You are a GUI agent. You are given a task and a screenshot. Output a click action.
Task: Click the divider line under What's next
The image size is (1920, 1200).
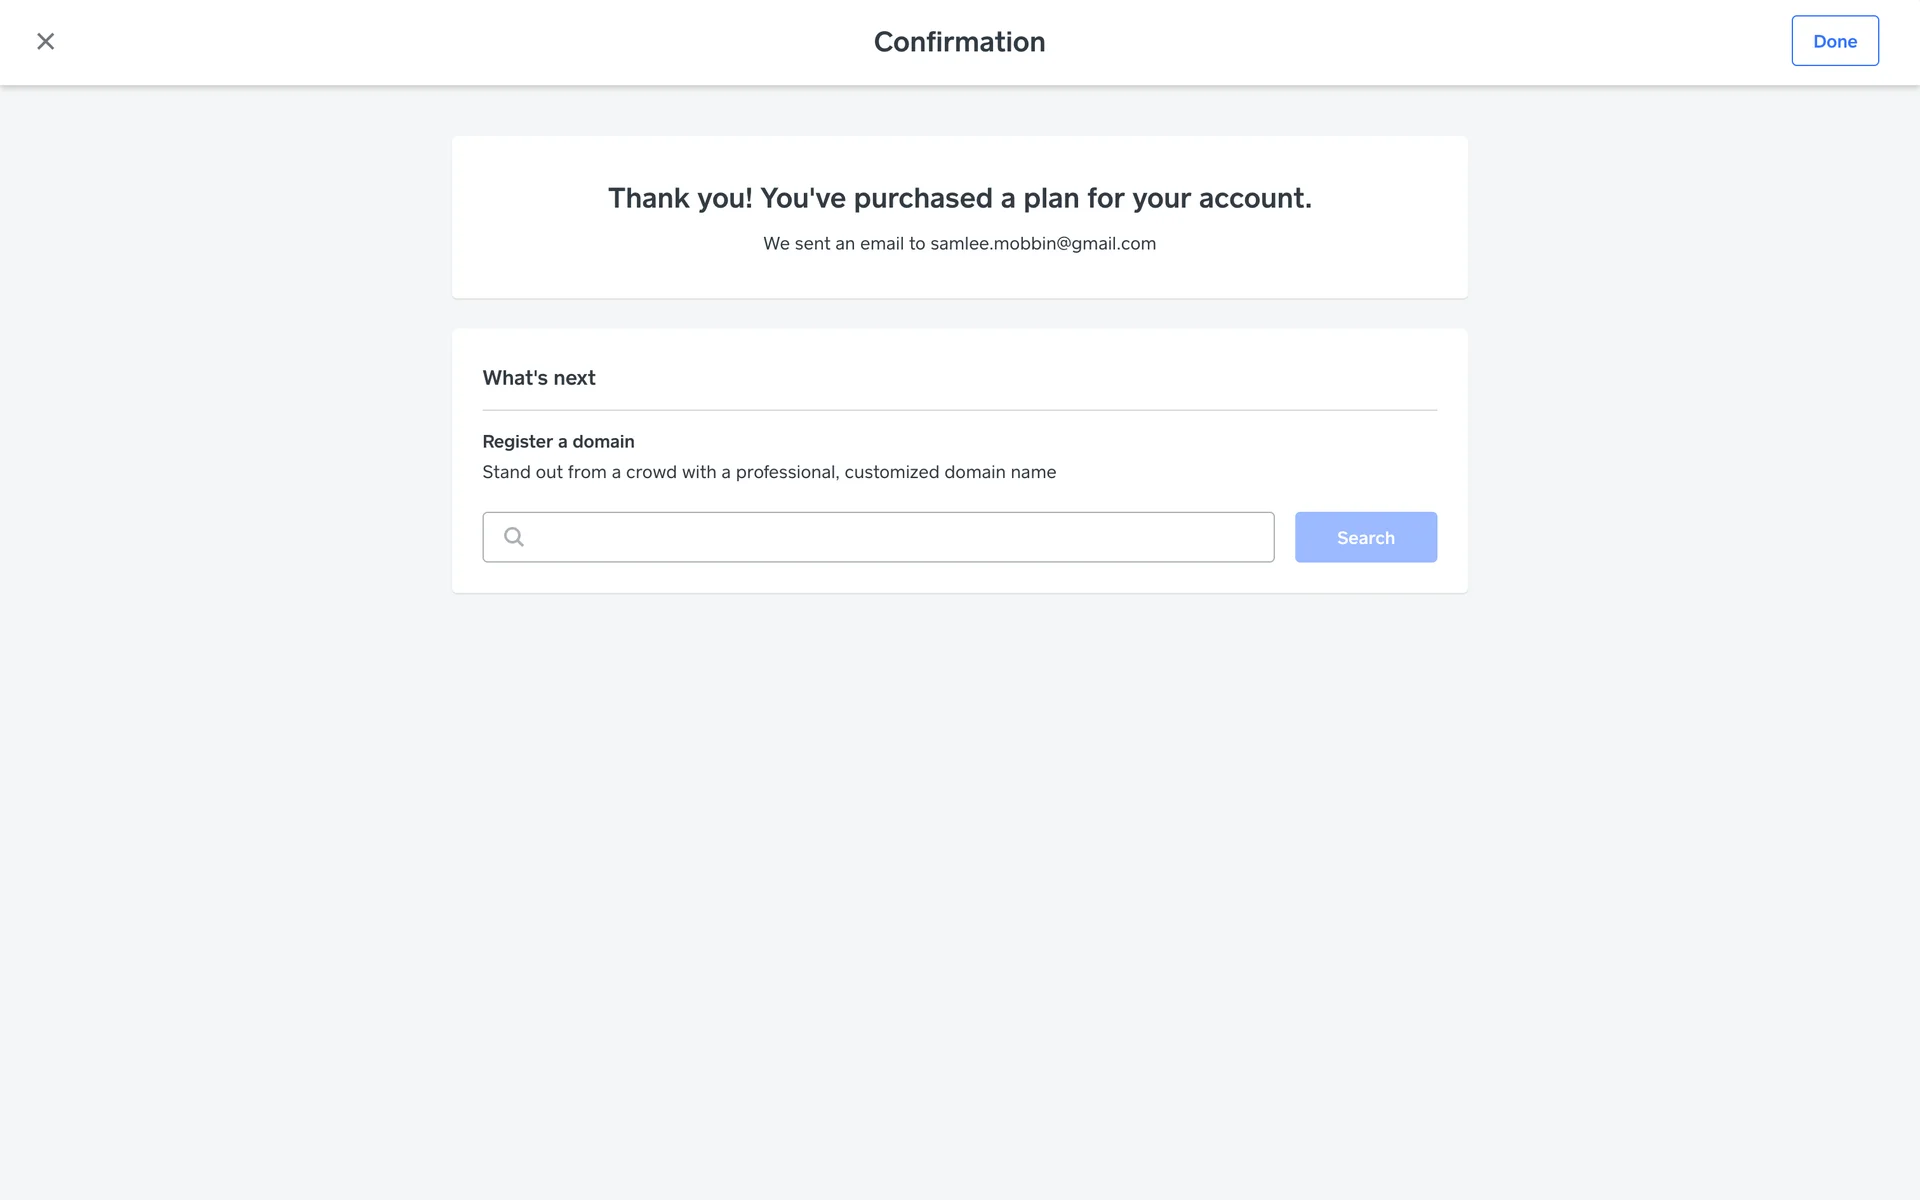[x=959, y=410]
